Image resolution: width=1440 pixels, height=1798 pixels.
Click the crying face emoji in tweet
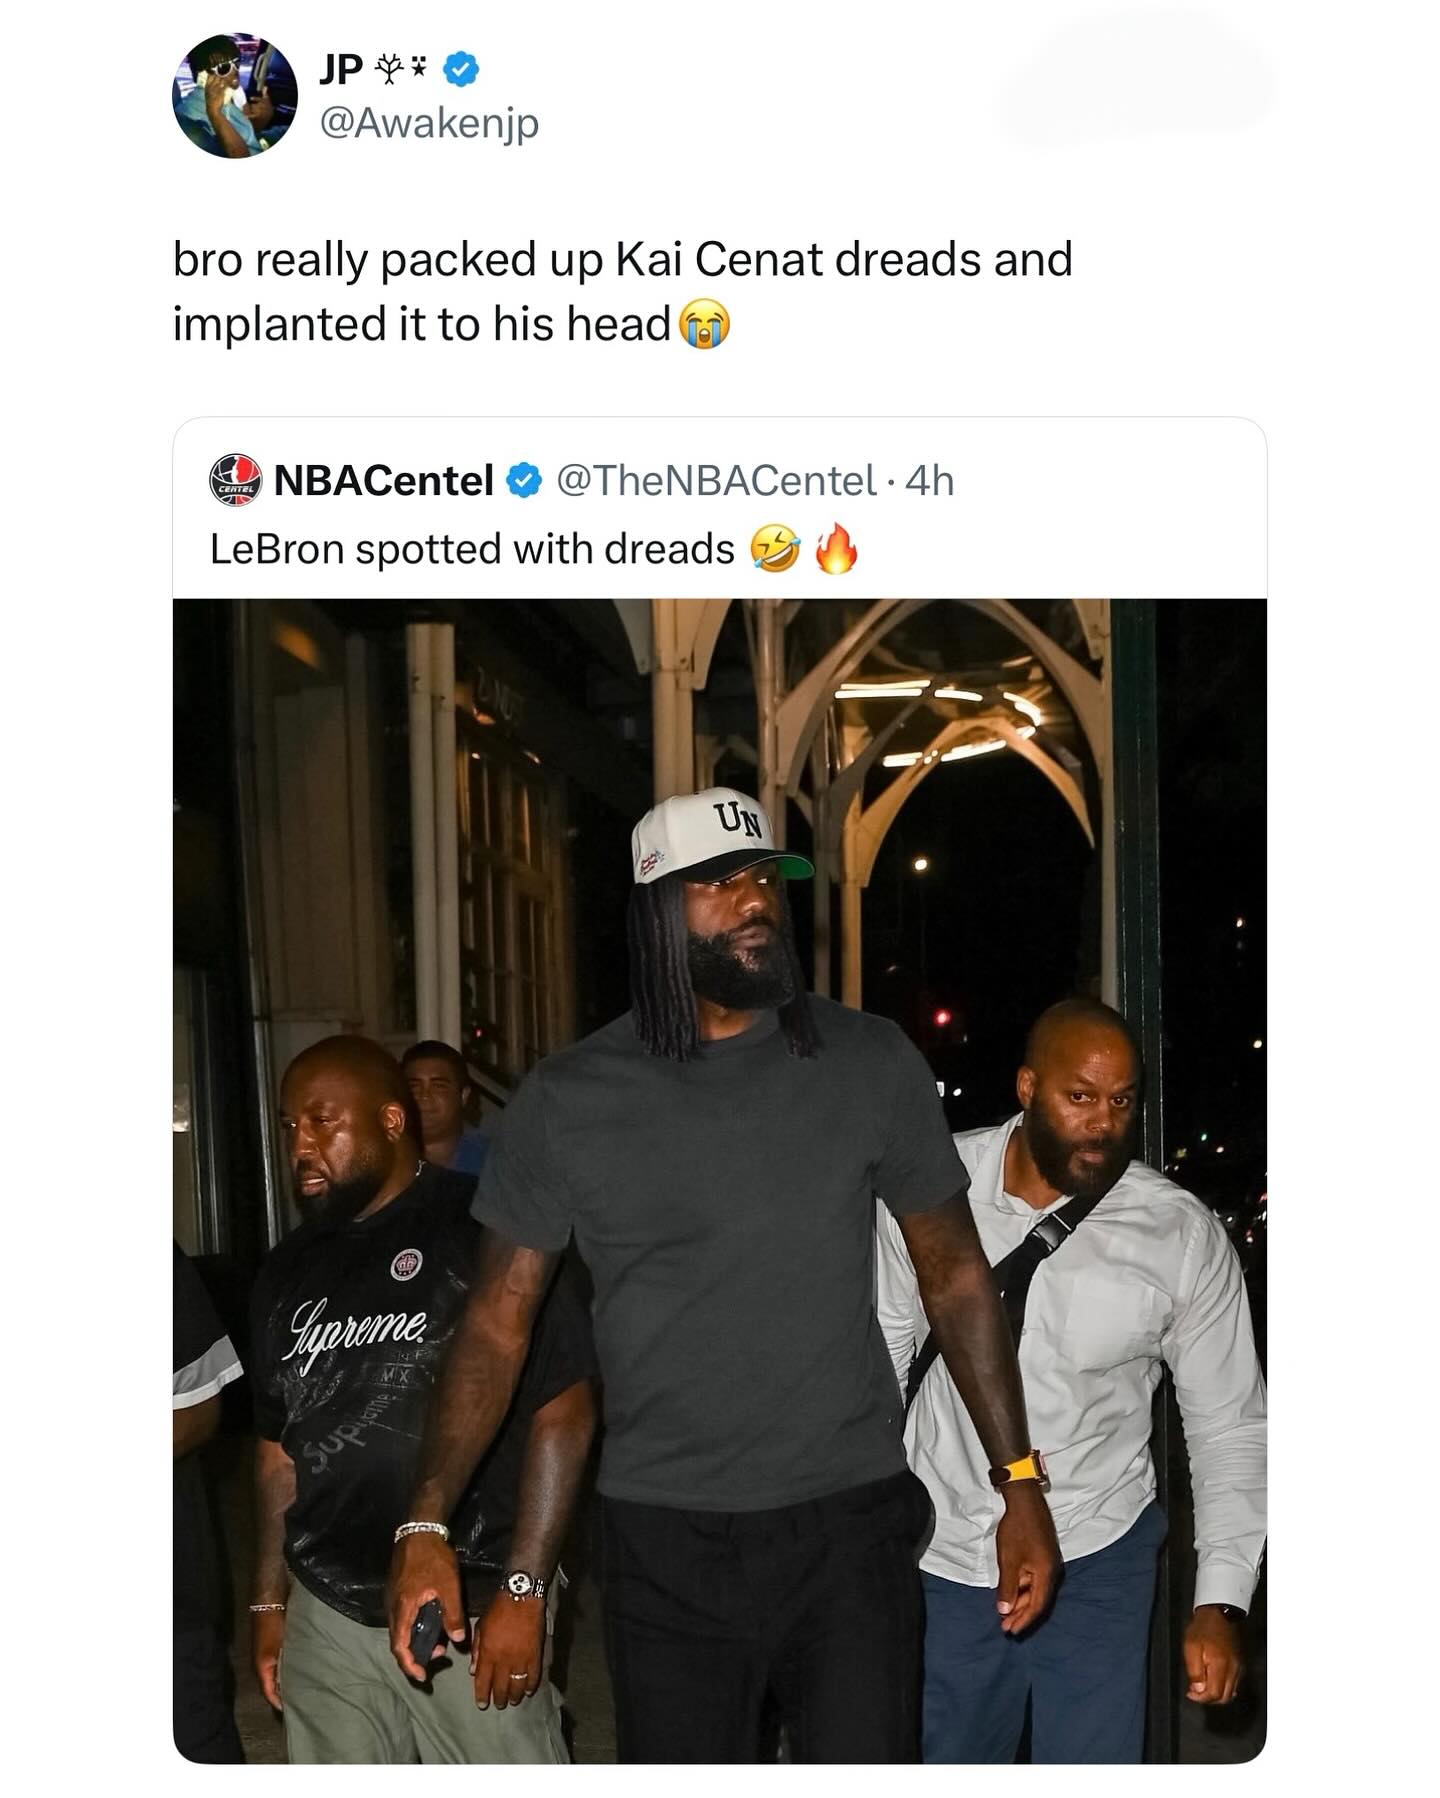[705, 326]
